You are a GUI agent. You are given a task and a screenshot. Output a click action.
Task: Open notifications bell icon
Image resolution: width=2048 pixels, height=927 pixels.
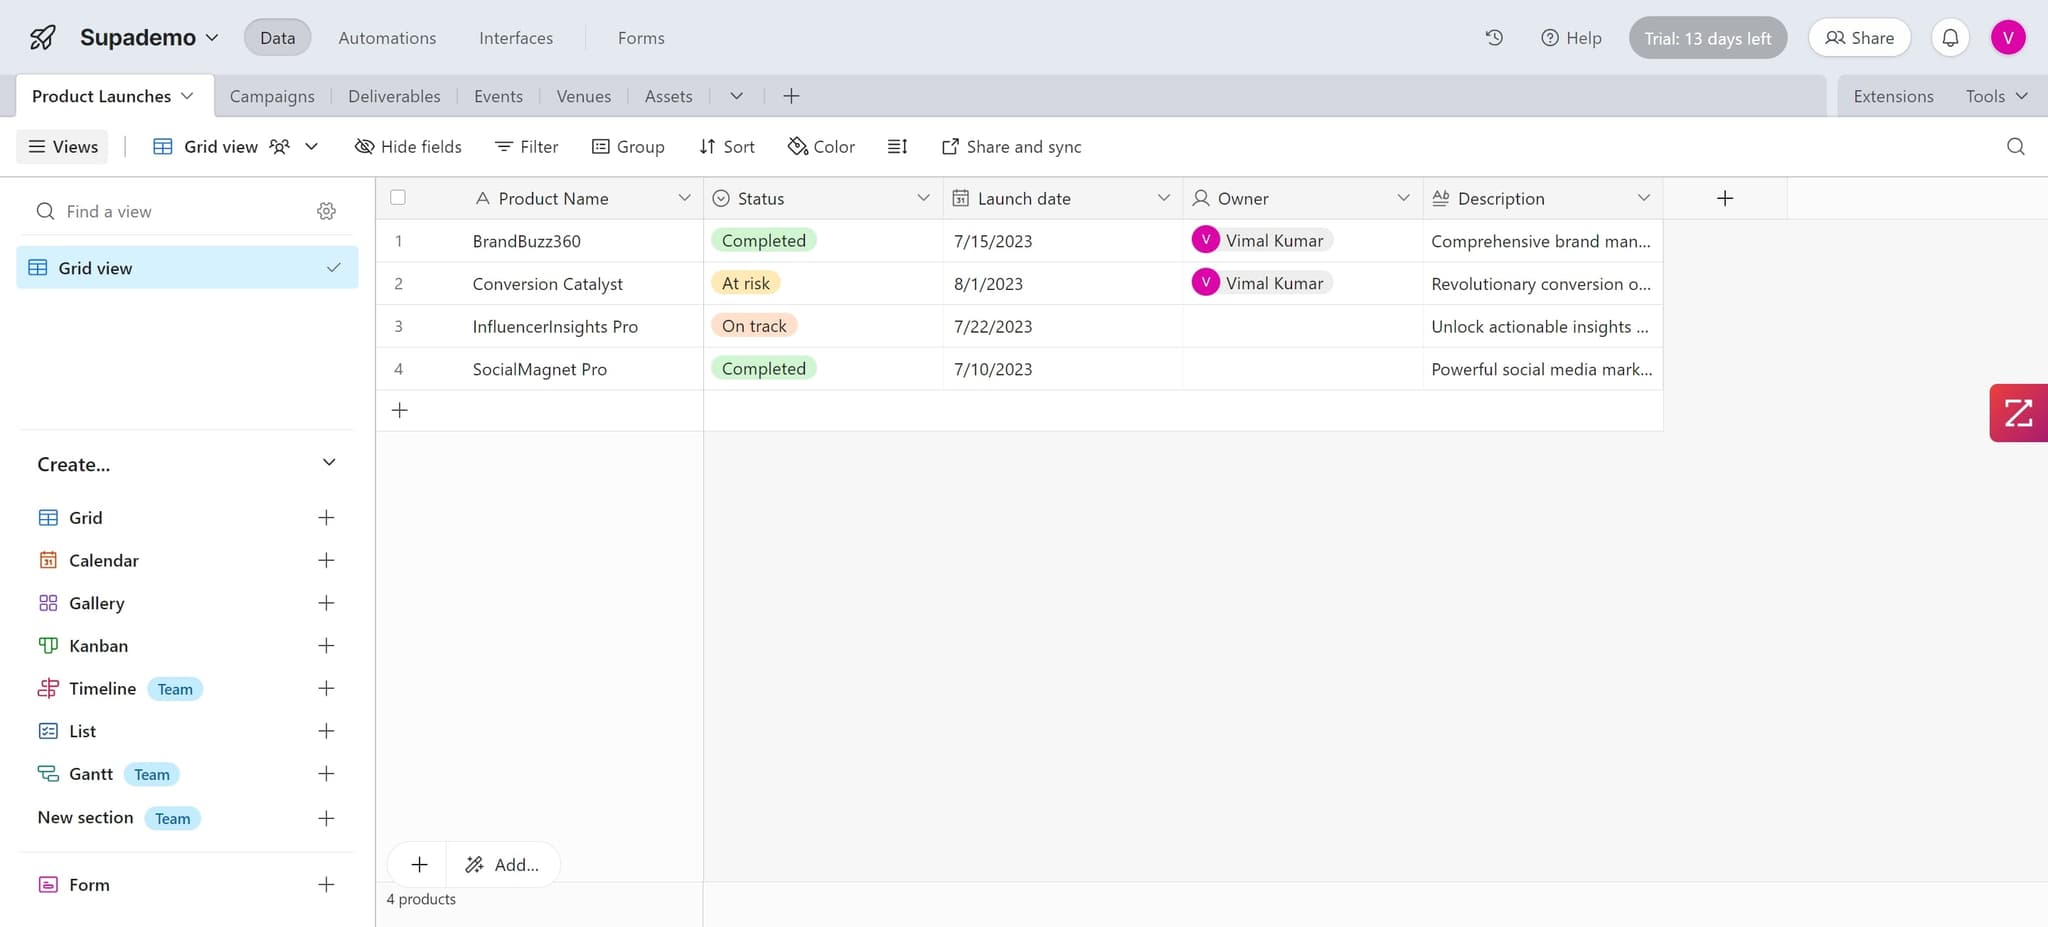coord(1950,38)
